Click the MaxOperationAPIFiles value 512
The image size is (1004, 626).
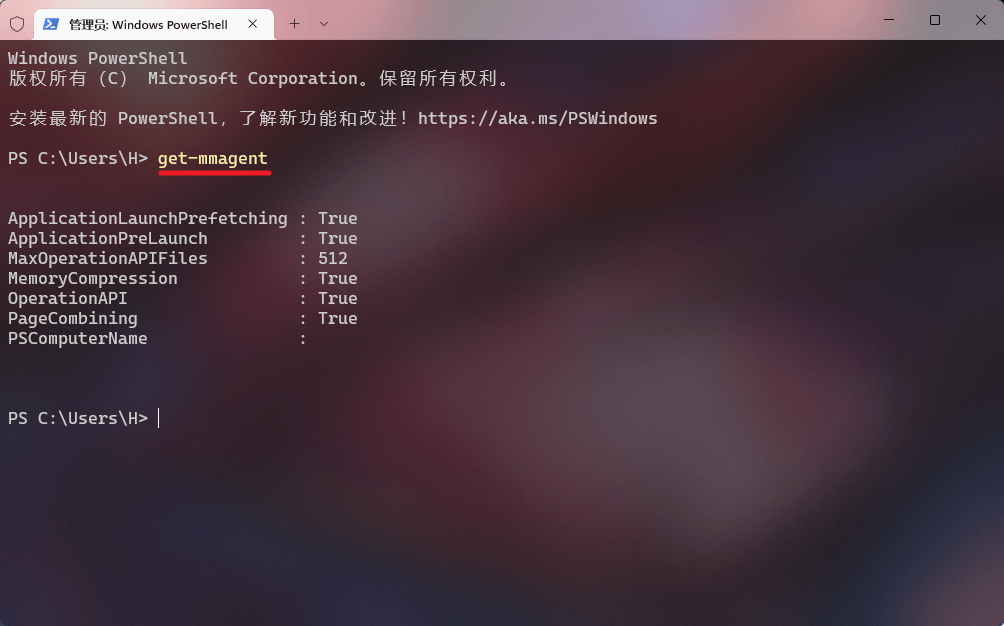point(333,259)
